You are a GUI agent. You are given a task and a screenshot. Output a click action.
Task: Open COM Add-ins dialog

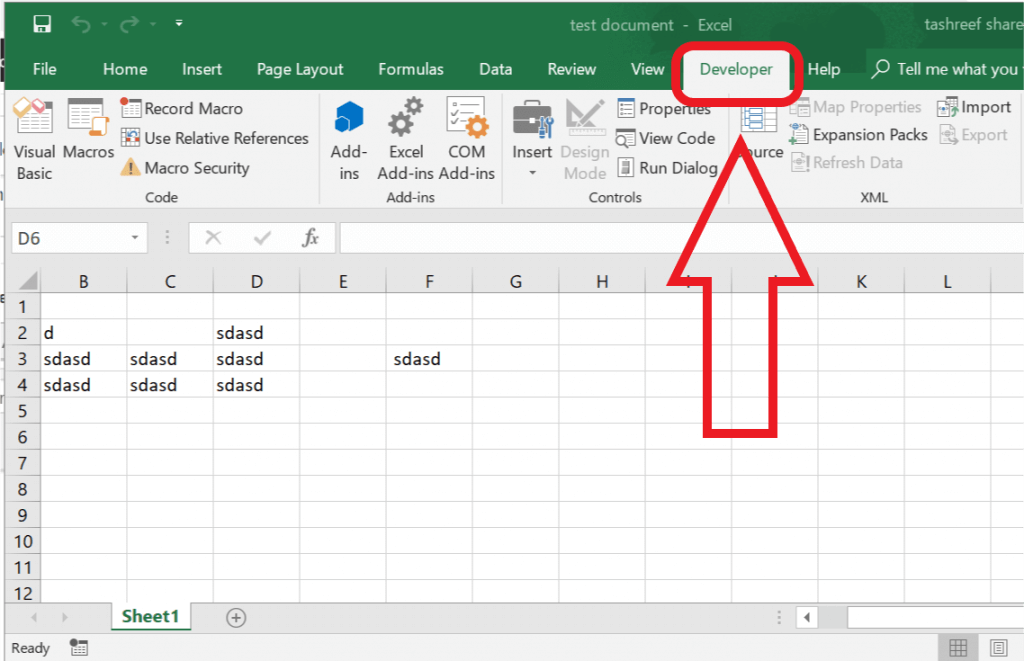[x=466, y=140]
